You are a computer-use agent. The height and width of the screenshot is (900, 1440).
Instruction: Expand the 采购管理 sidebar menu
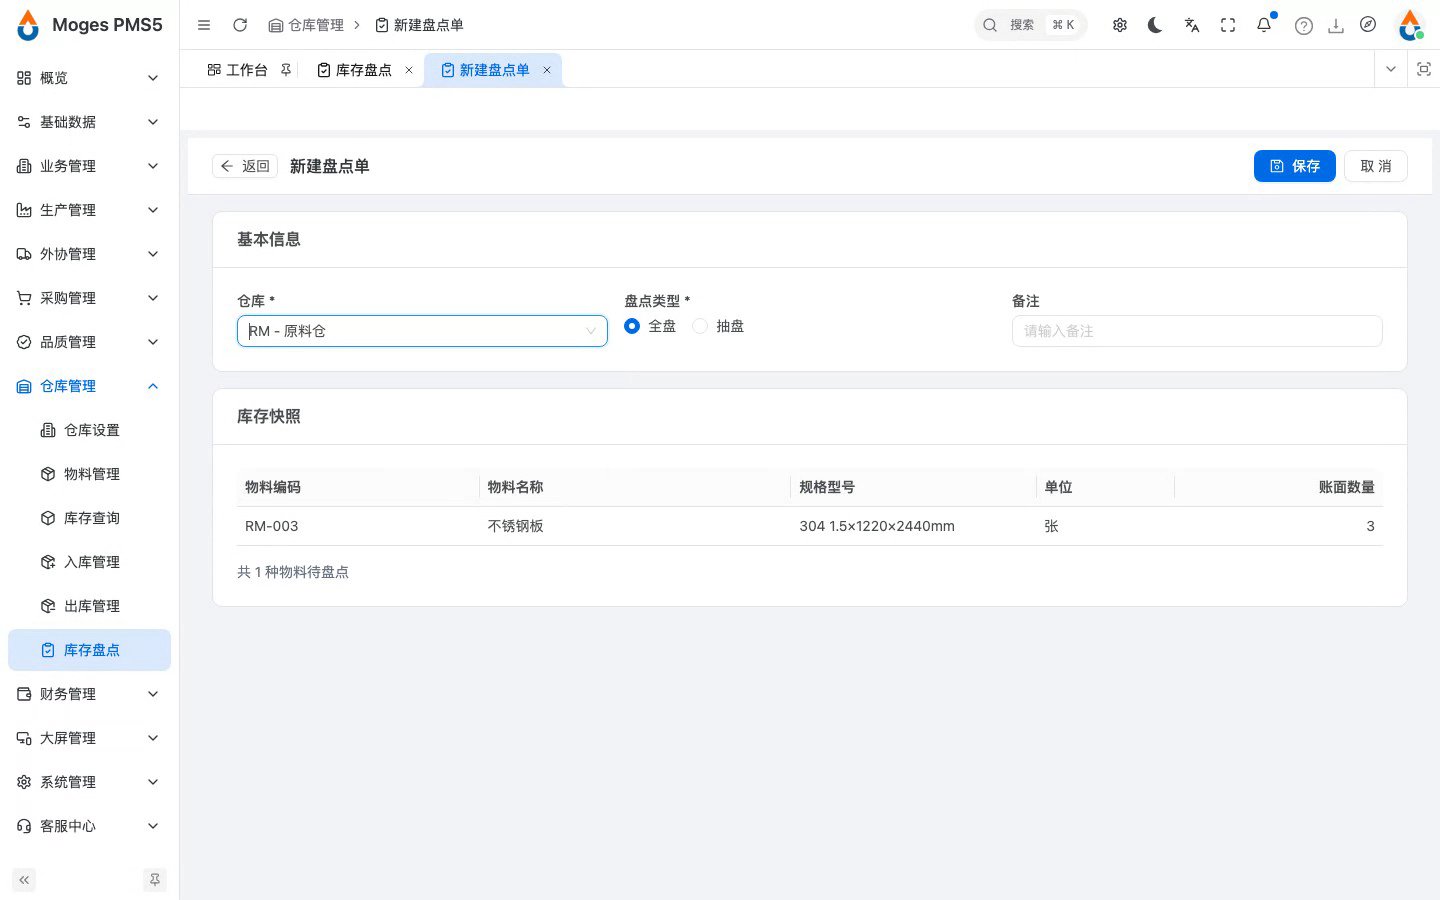tap(88, 298)
